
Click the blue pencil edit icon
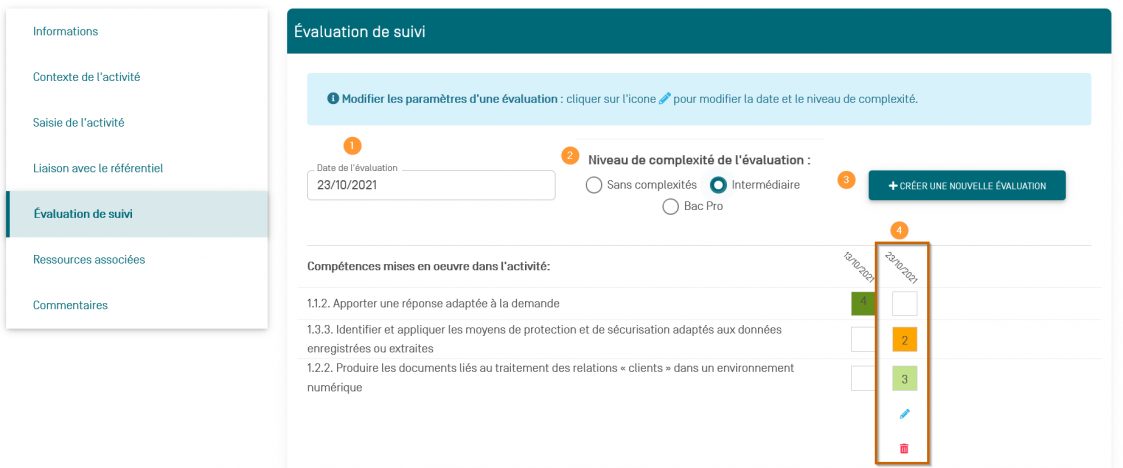tap(905, 413)
